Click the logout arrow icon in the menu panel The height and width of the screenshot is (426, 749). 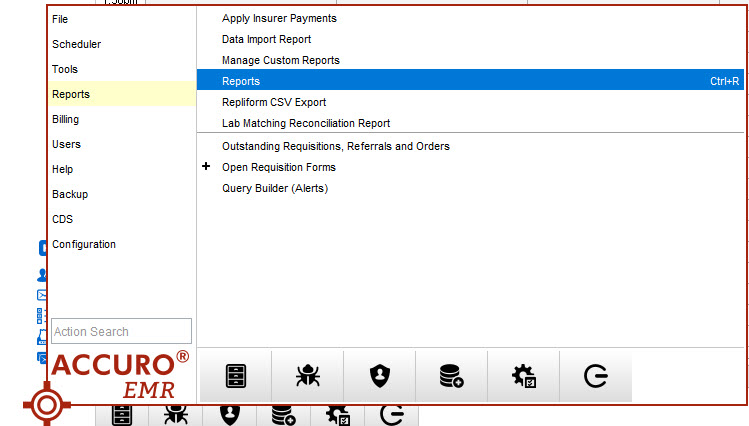coord(595,376)
